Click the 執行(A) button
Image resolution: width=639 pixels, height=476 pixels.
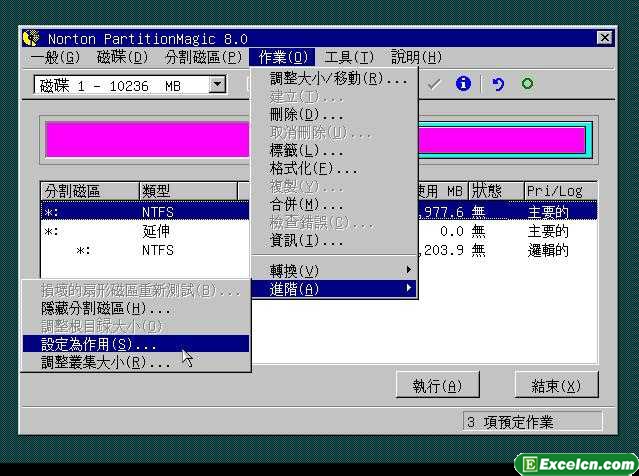(437, 385)
